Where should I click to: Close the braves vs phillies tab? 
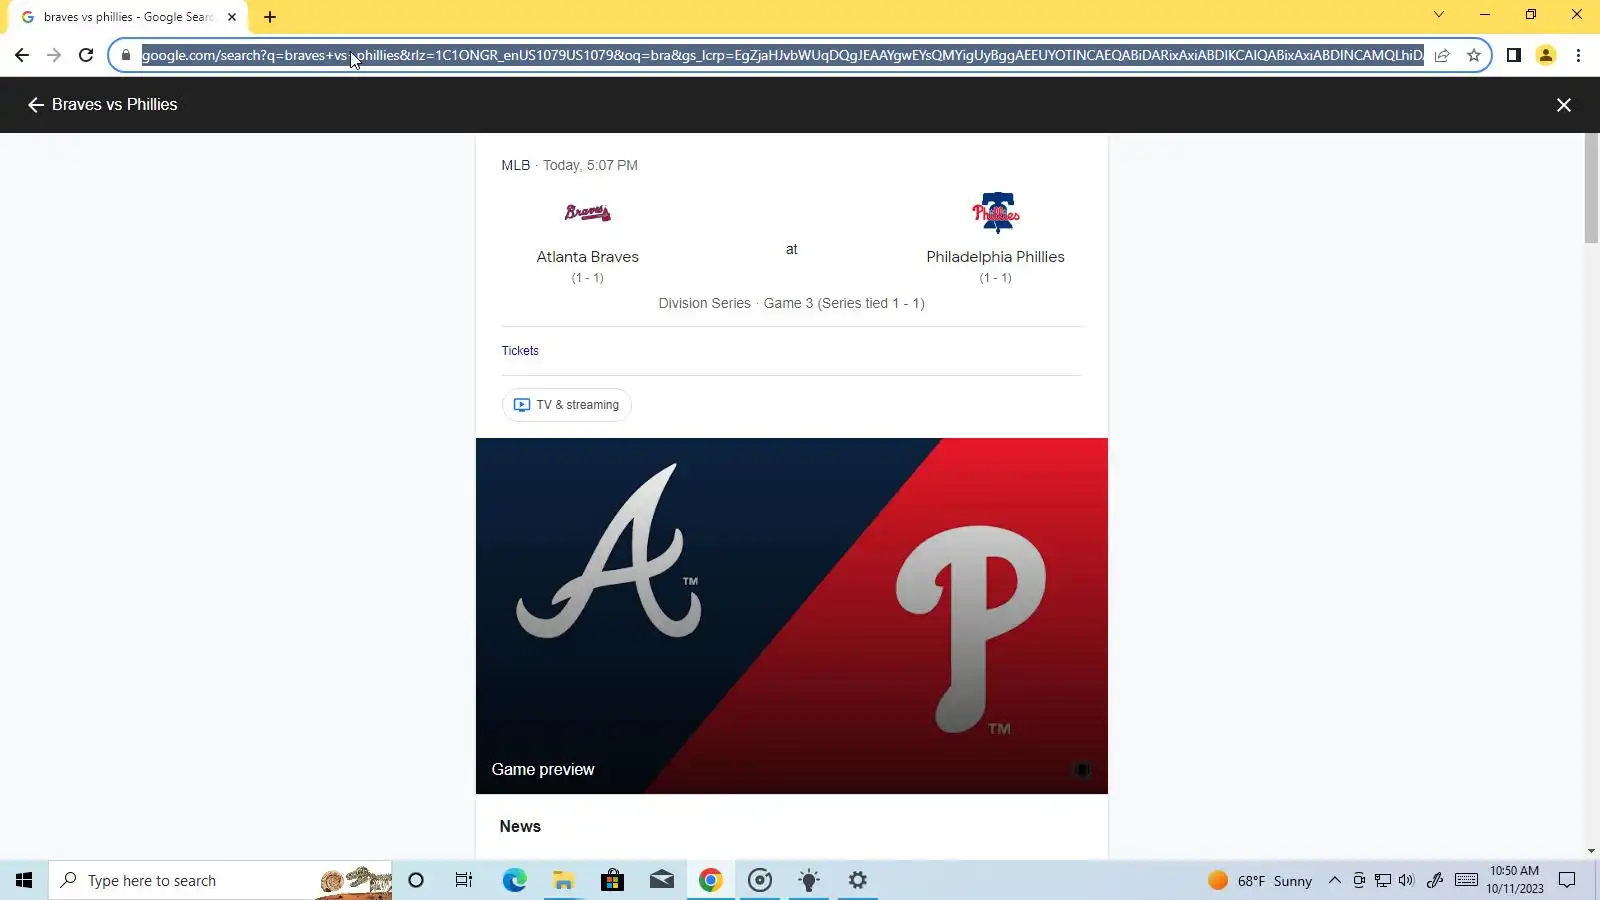click(232, 17)
